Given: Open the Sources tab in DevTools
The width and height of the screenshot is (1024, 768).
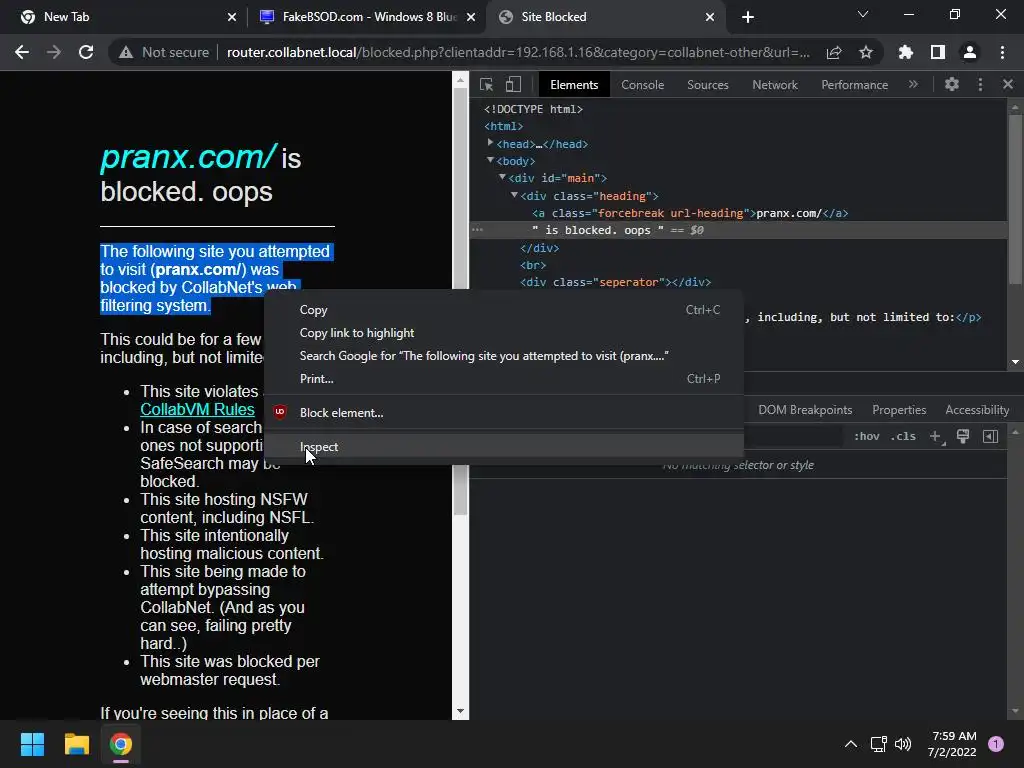Looking at the screenshot, I should (x=708, y=85).
